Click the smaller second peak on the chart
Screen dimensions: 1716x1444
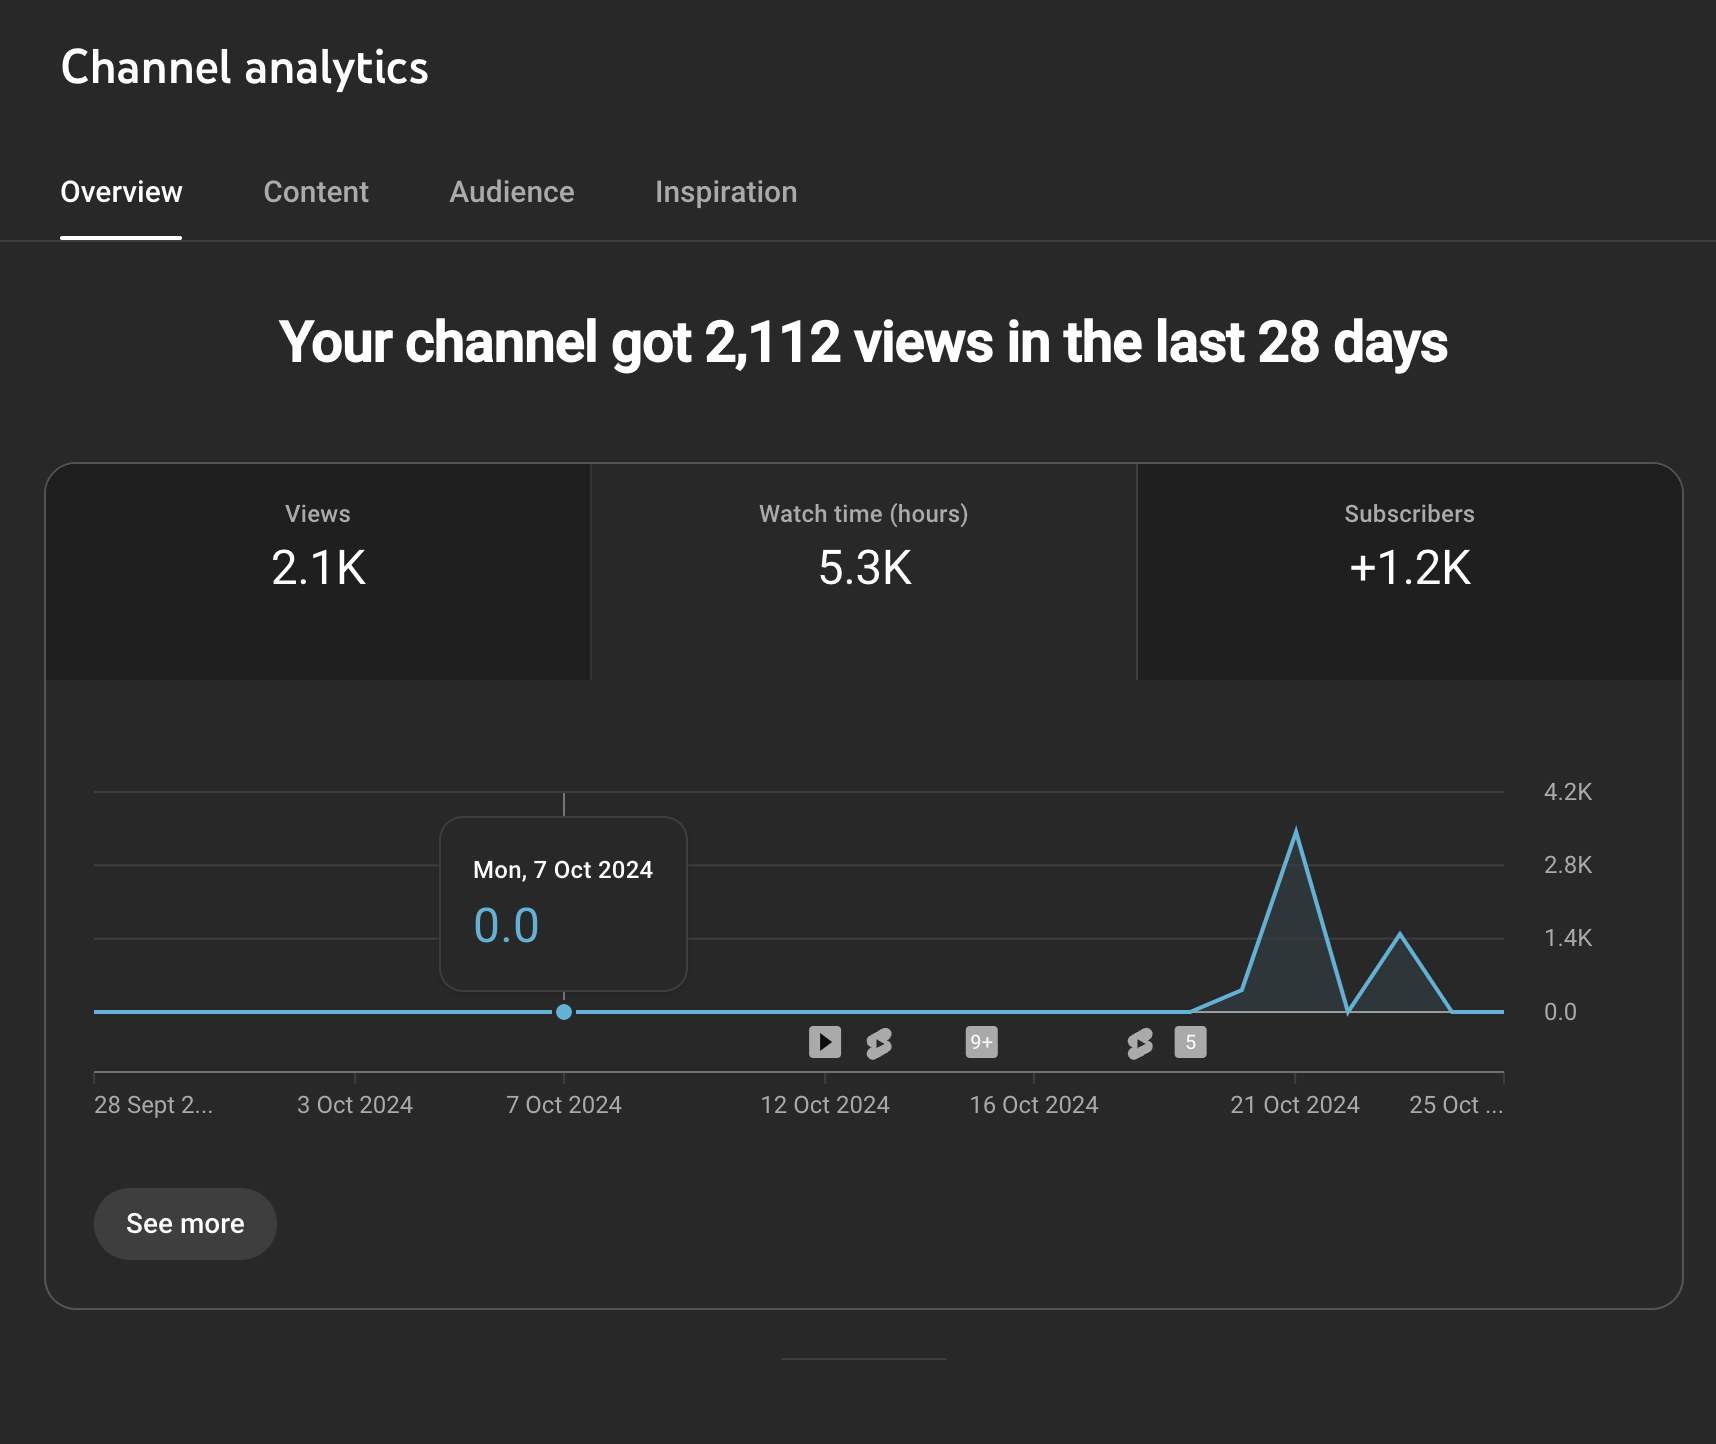(x=1400, y=935)
